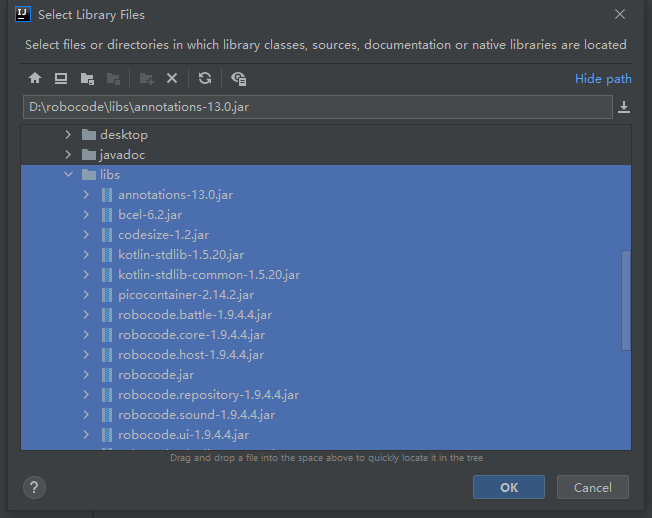The image size is (652, 518).
Task: Click the Module directory toolbar icon
Action: point(113,78)
